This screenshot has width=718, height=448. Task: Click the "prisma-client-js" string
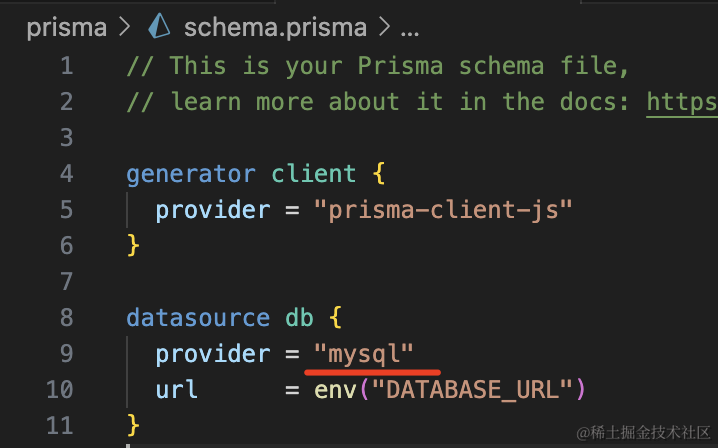click(x=443, y=211)
